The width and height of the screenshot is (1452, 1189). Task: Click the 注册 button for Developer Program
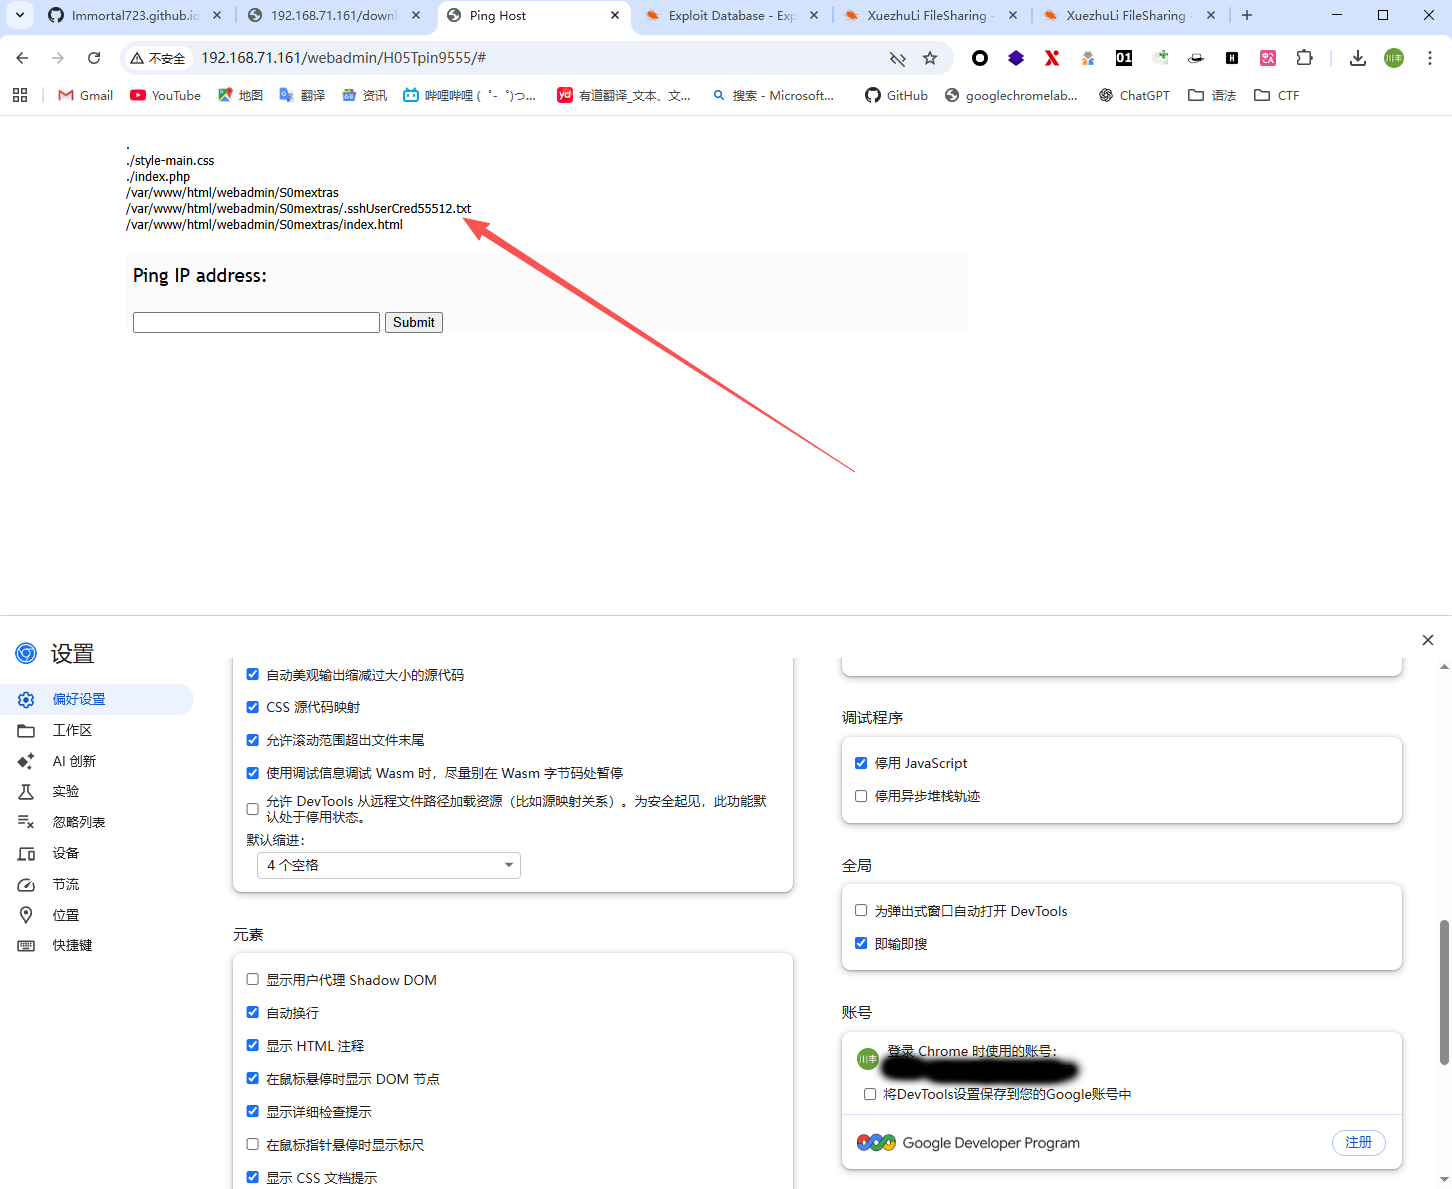coord(1358,1142)
